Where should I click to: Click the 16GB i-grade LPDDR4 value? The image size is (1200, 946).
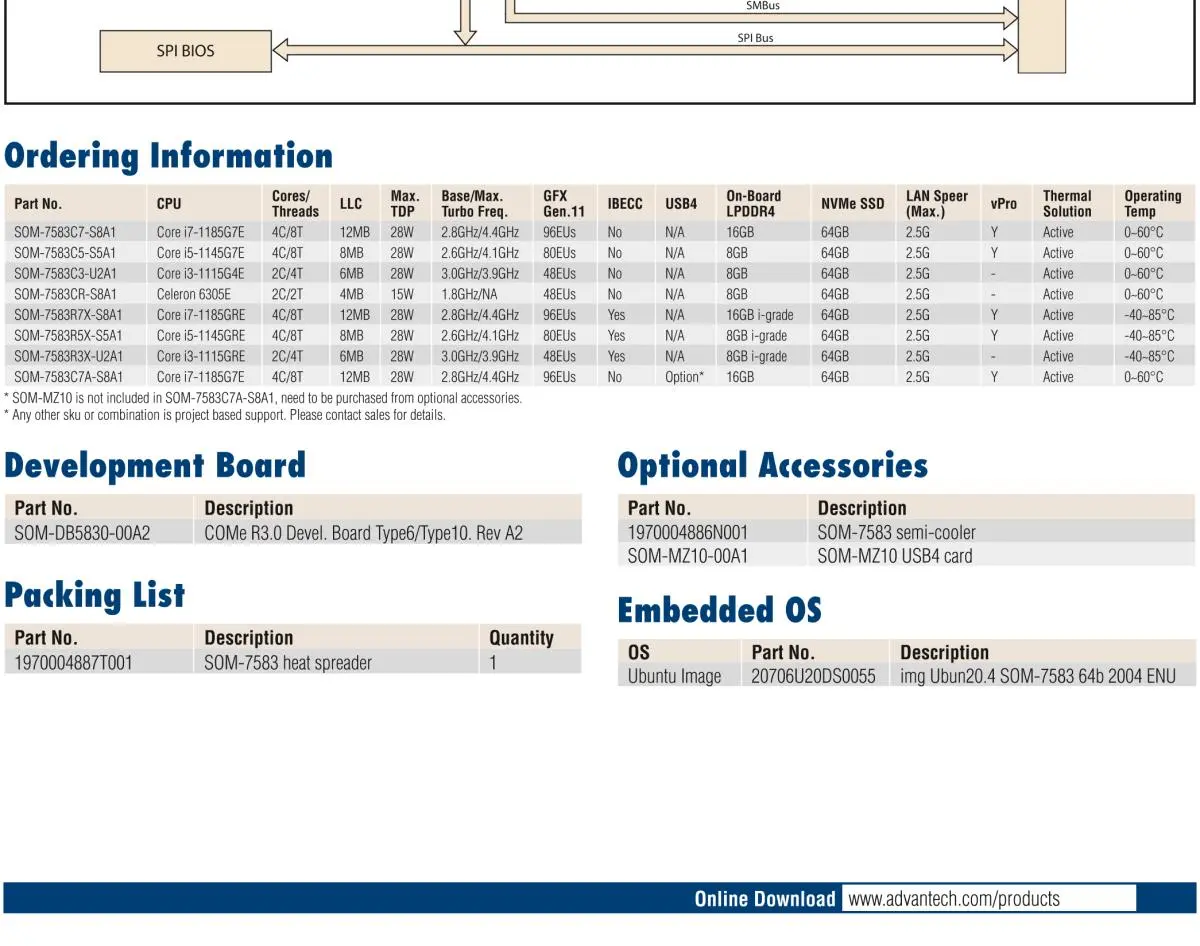pyautogui.click(x=760, y=315)
